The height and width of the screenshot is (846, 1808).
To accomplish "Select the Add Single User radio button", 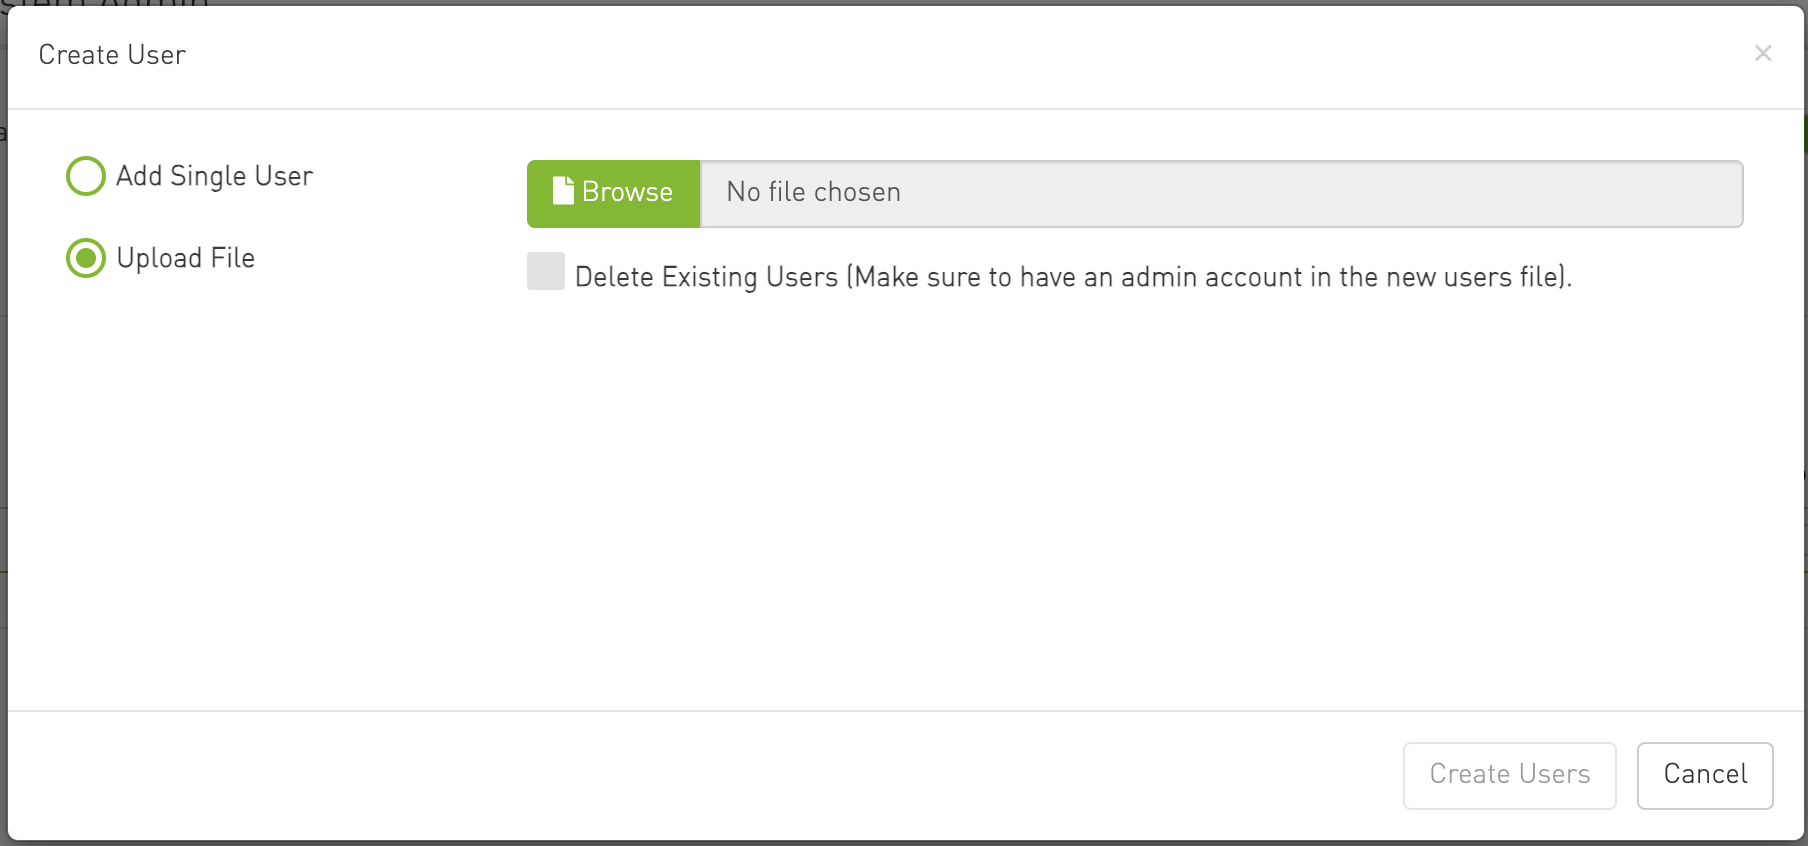I will 86,176.
